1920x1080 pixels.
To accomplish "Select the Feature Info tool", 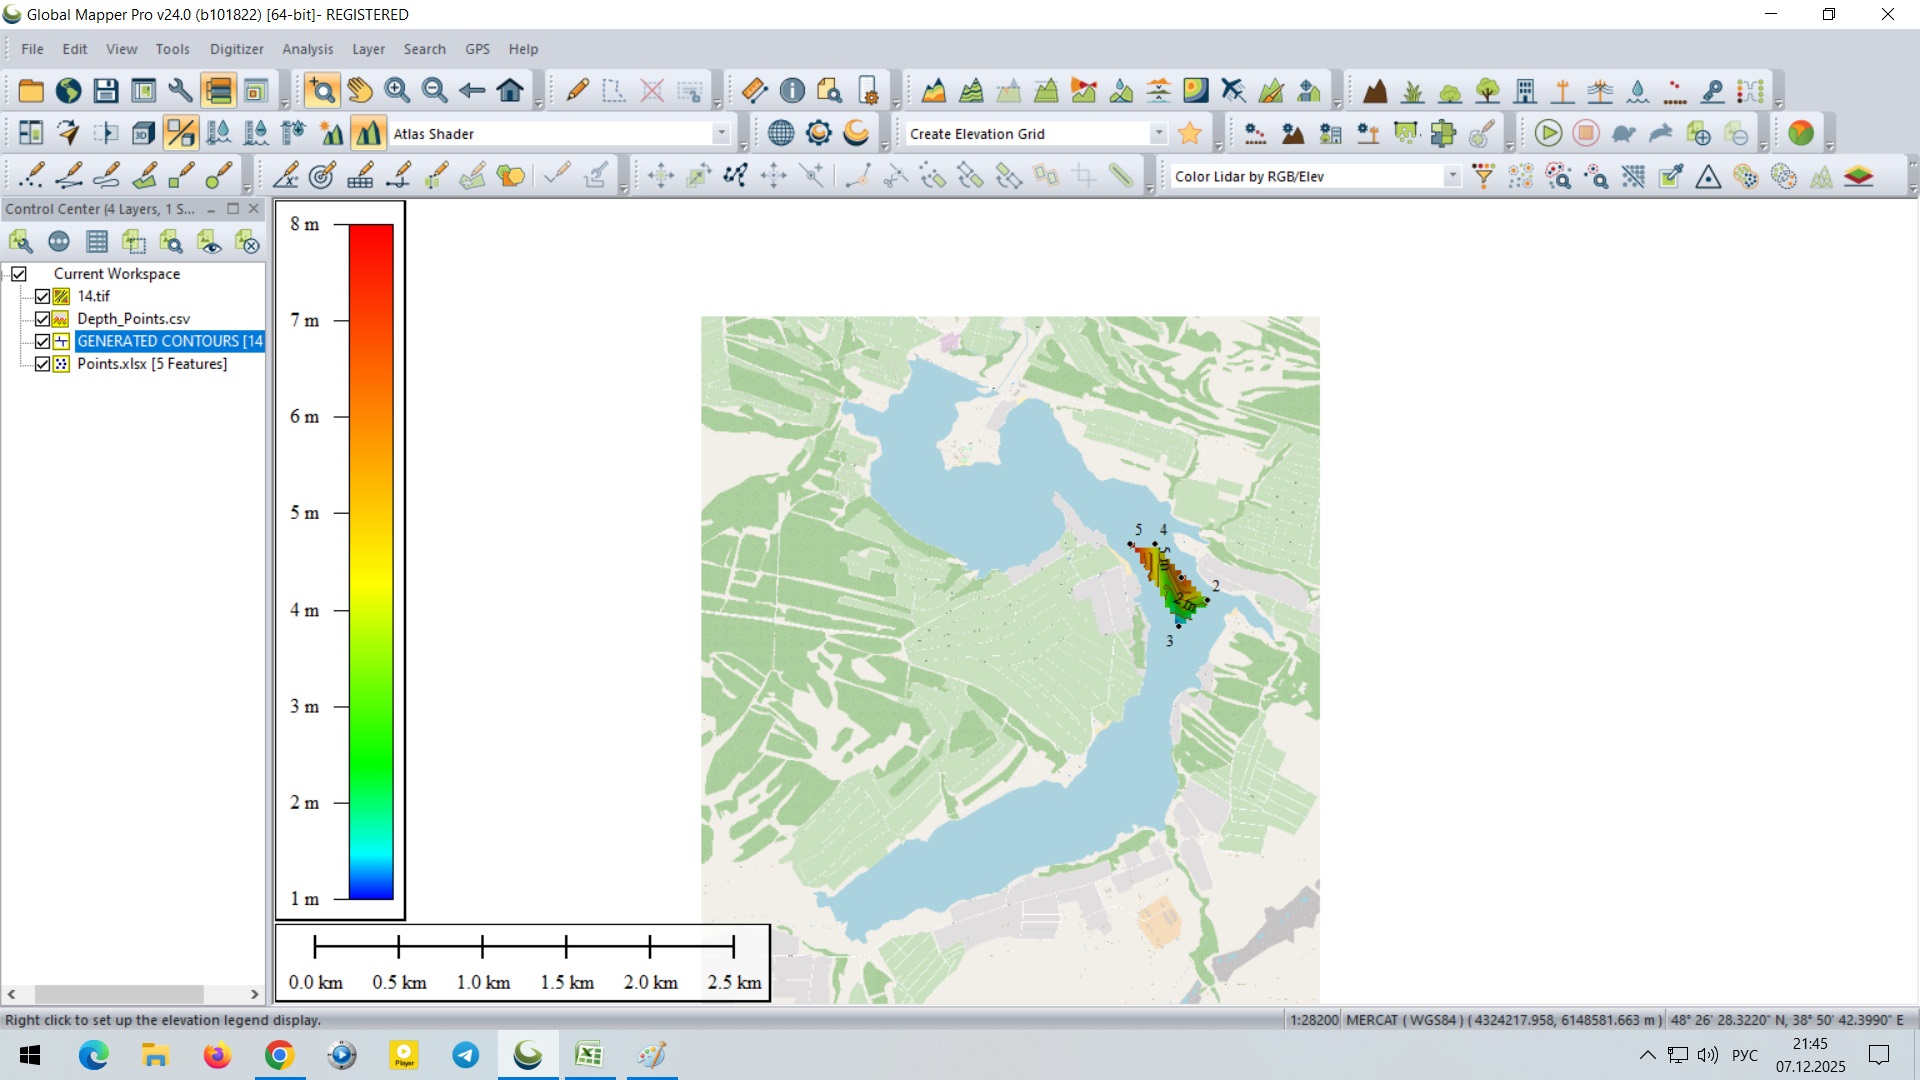I will [792, 91].
